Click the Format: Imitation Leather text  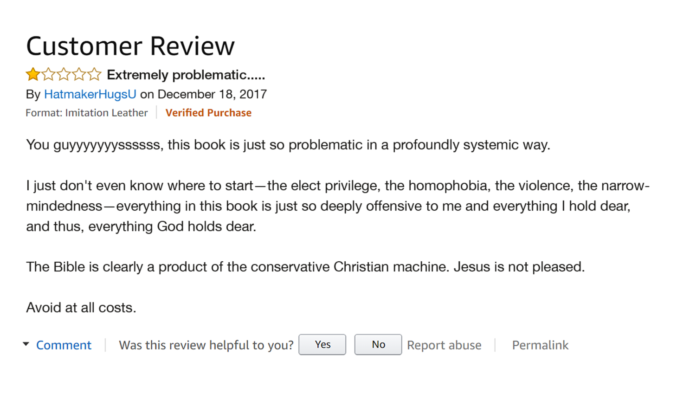coord(87,113)
